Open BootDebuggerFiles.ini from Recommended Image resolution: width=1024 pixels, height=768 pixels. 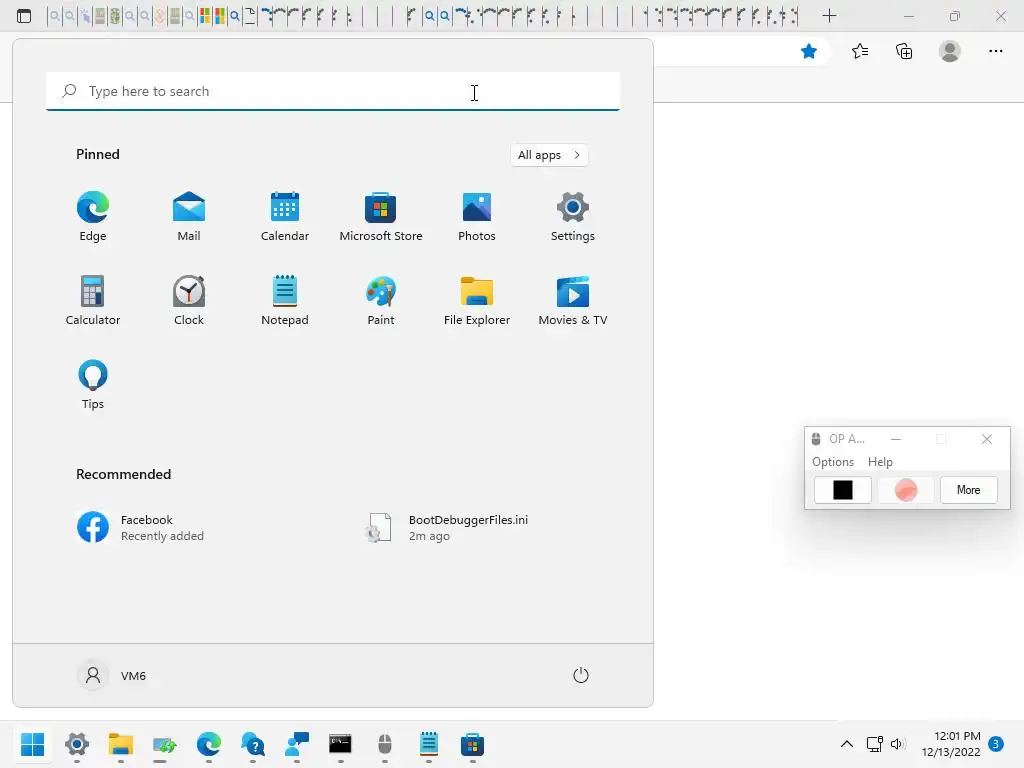click(x=448, y=528)
